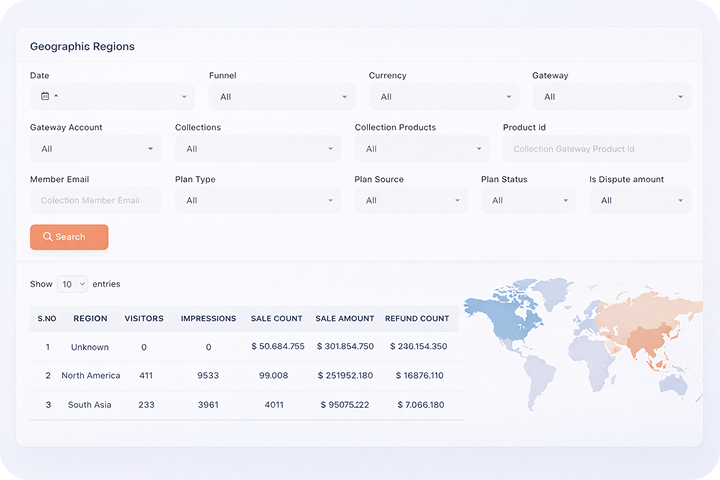Viewport: 720px width, 480px height.
Task: Click the Product Id input field
Action: (x=597, y=149)
